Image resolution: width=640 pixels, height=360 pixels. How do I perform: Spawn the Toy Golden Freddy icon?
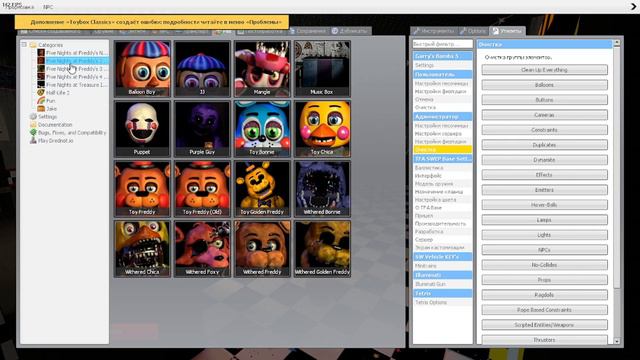(262, 189)
